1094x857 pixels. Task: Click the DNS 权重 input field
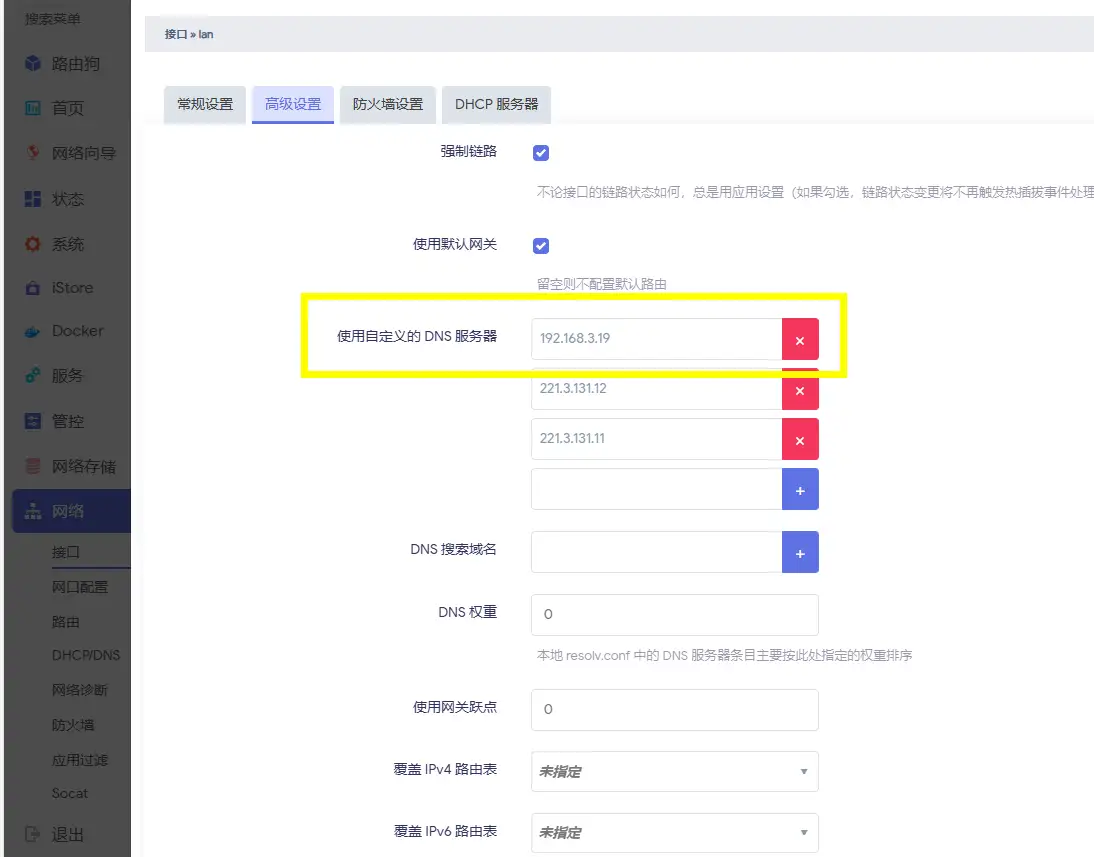point(675,615)
